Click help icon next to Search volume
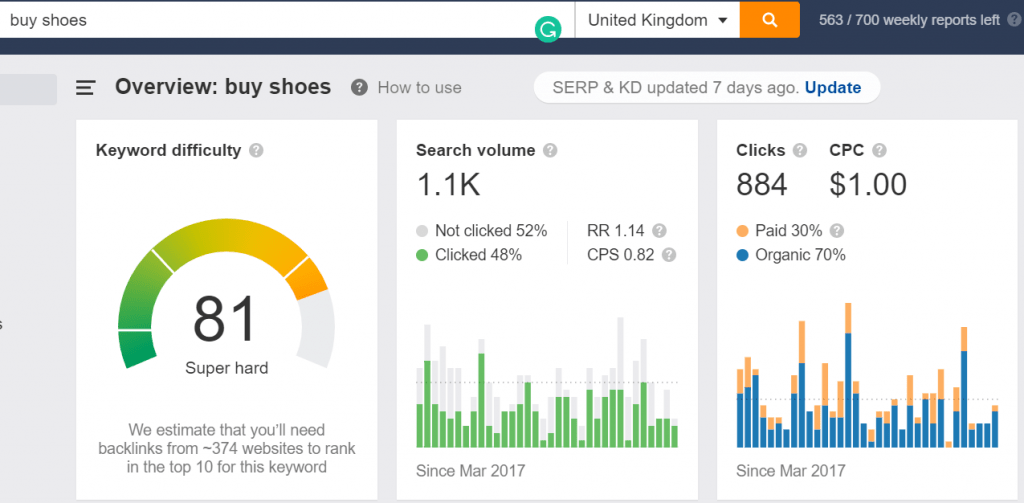Image resolution: width=1024 pixels, height=503 pixels. pos(550,151)
